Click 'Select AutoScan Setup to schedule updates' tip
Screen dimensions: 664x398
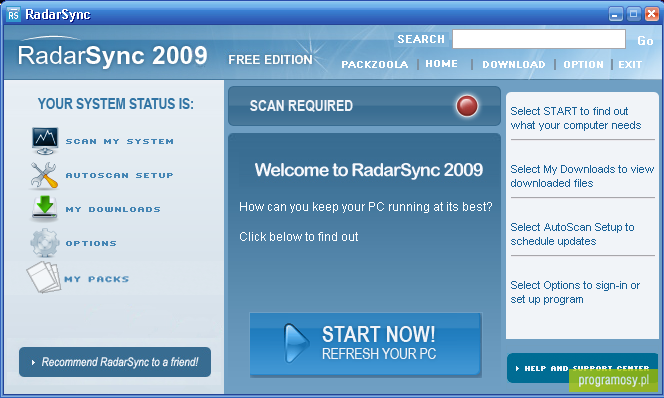[572, 234]
